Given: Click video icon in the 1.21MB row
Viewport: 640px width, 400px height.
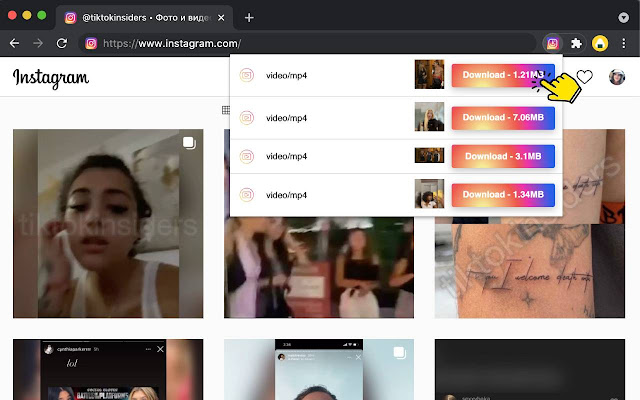Looking at the screenshot, I should pyautogui.click(x=247, y=75).
